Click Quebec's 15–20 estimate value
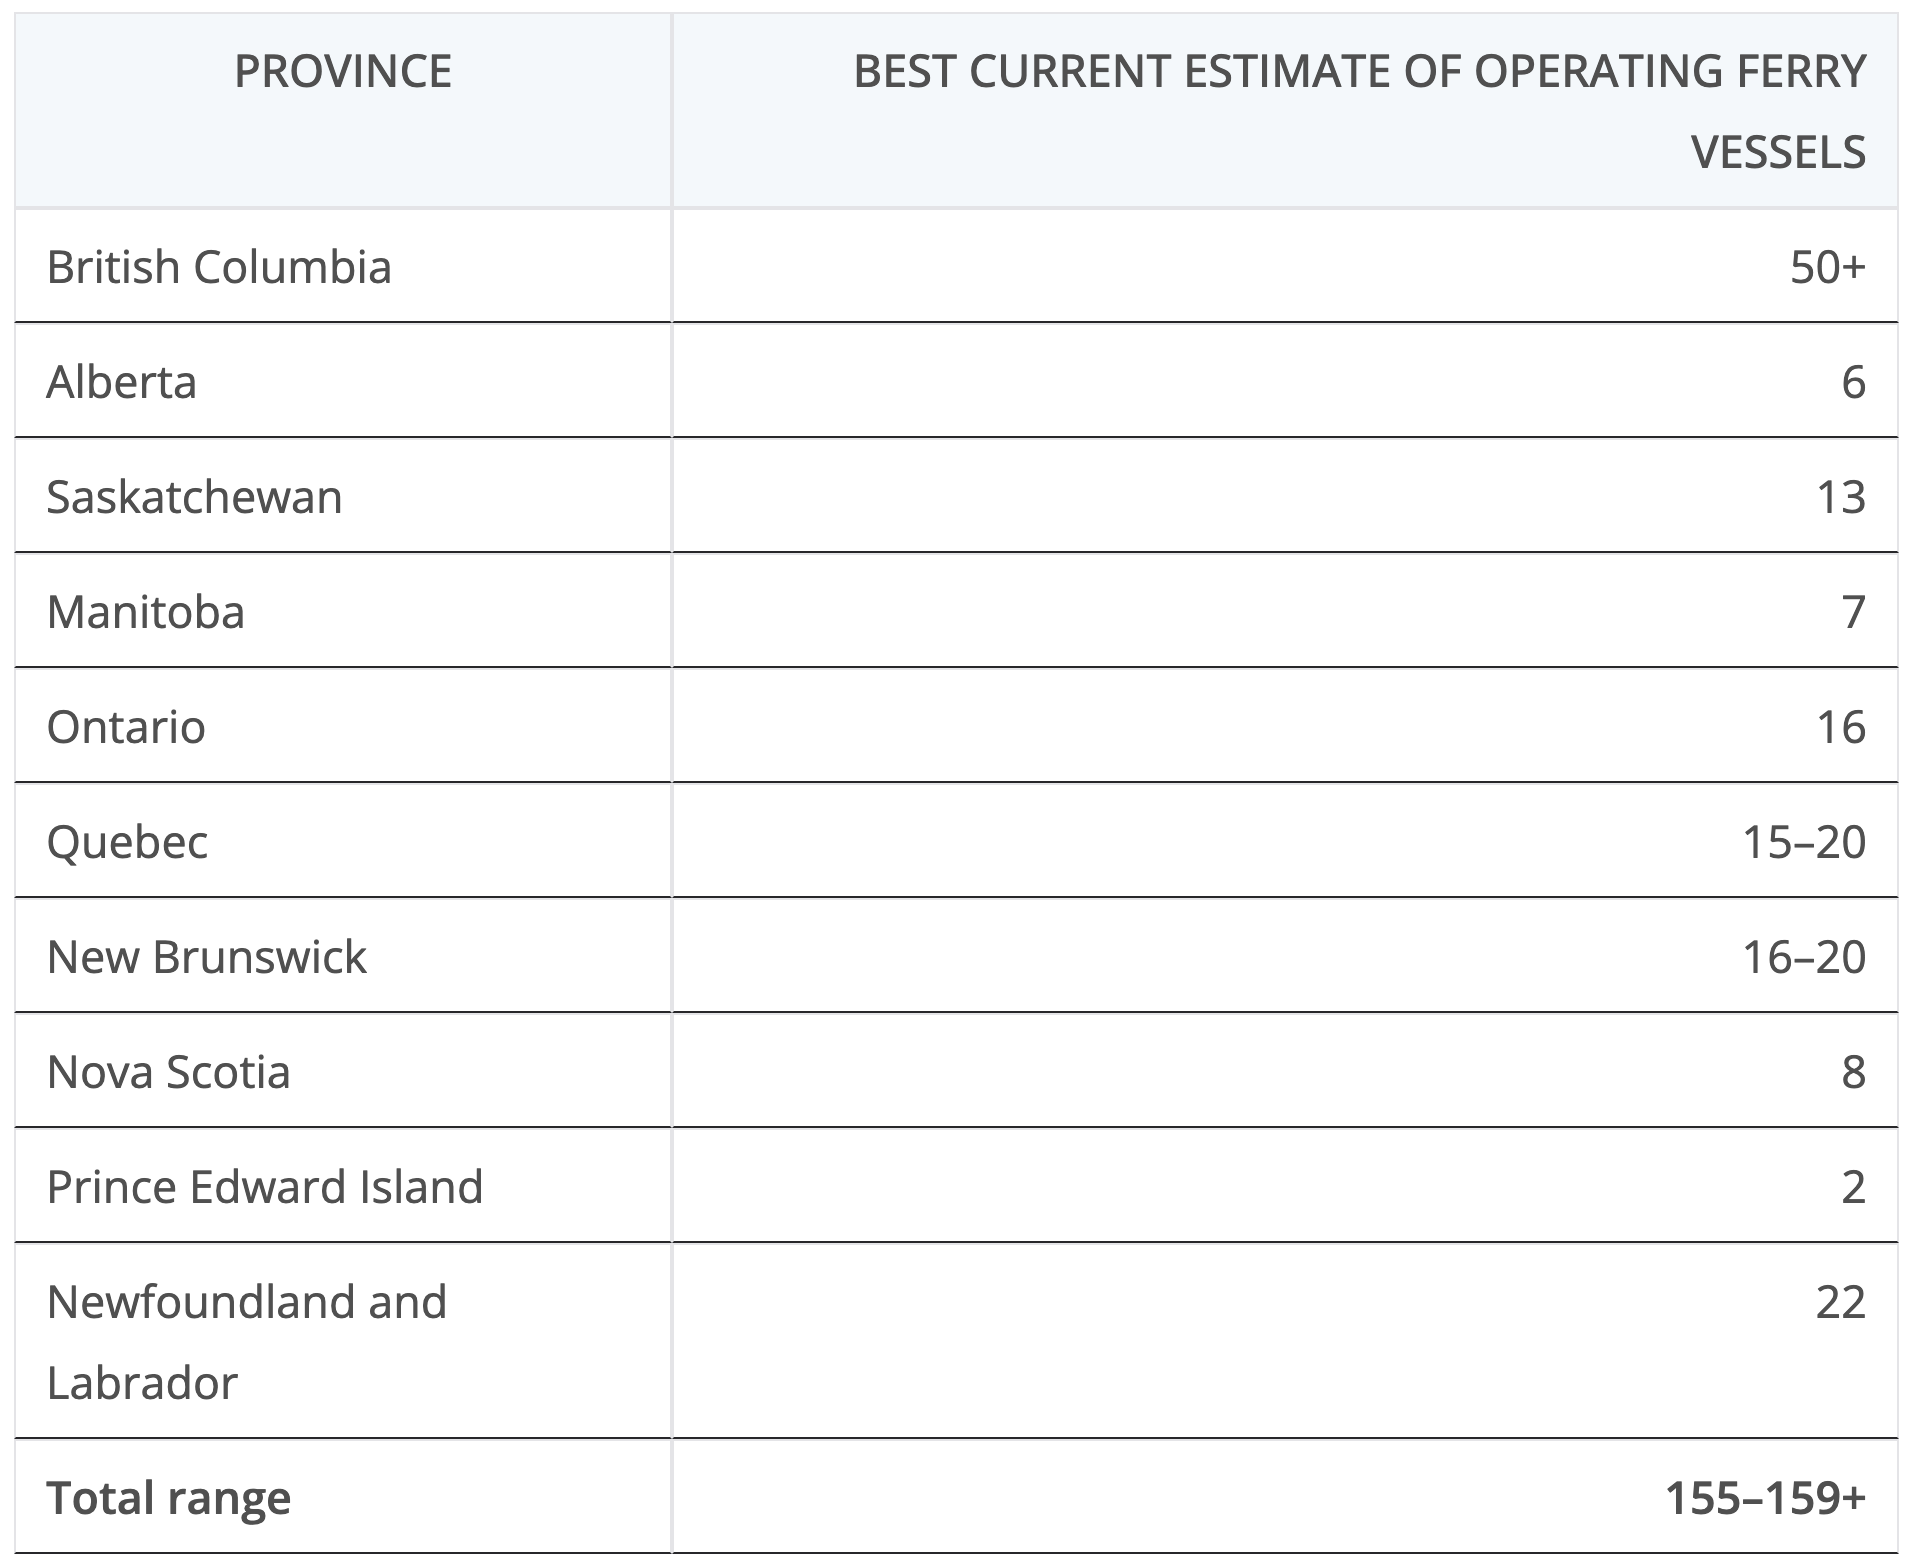This screenshot has height=1565, width=1911. pos(1803,842)
